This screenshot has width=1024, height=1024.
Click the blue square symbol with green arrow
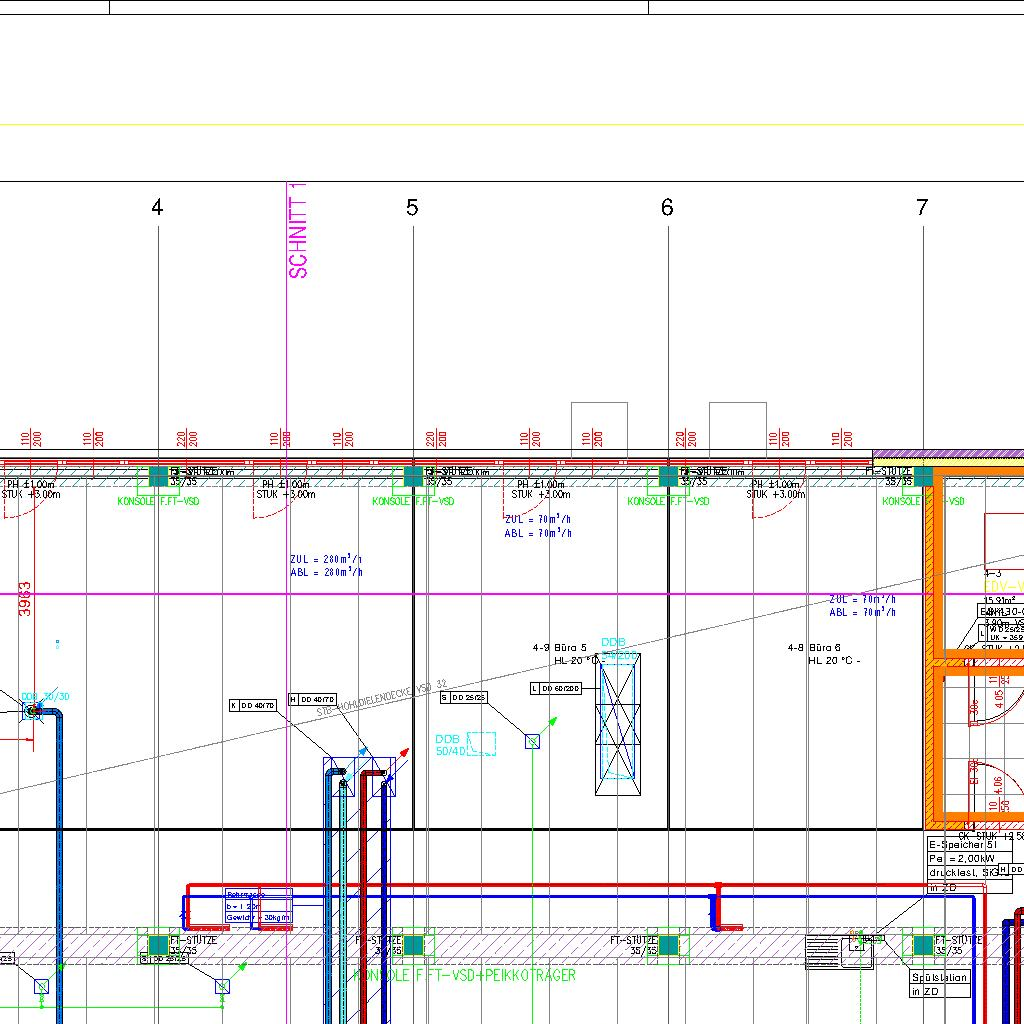tap(533, 741)
